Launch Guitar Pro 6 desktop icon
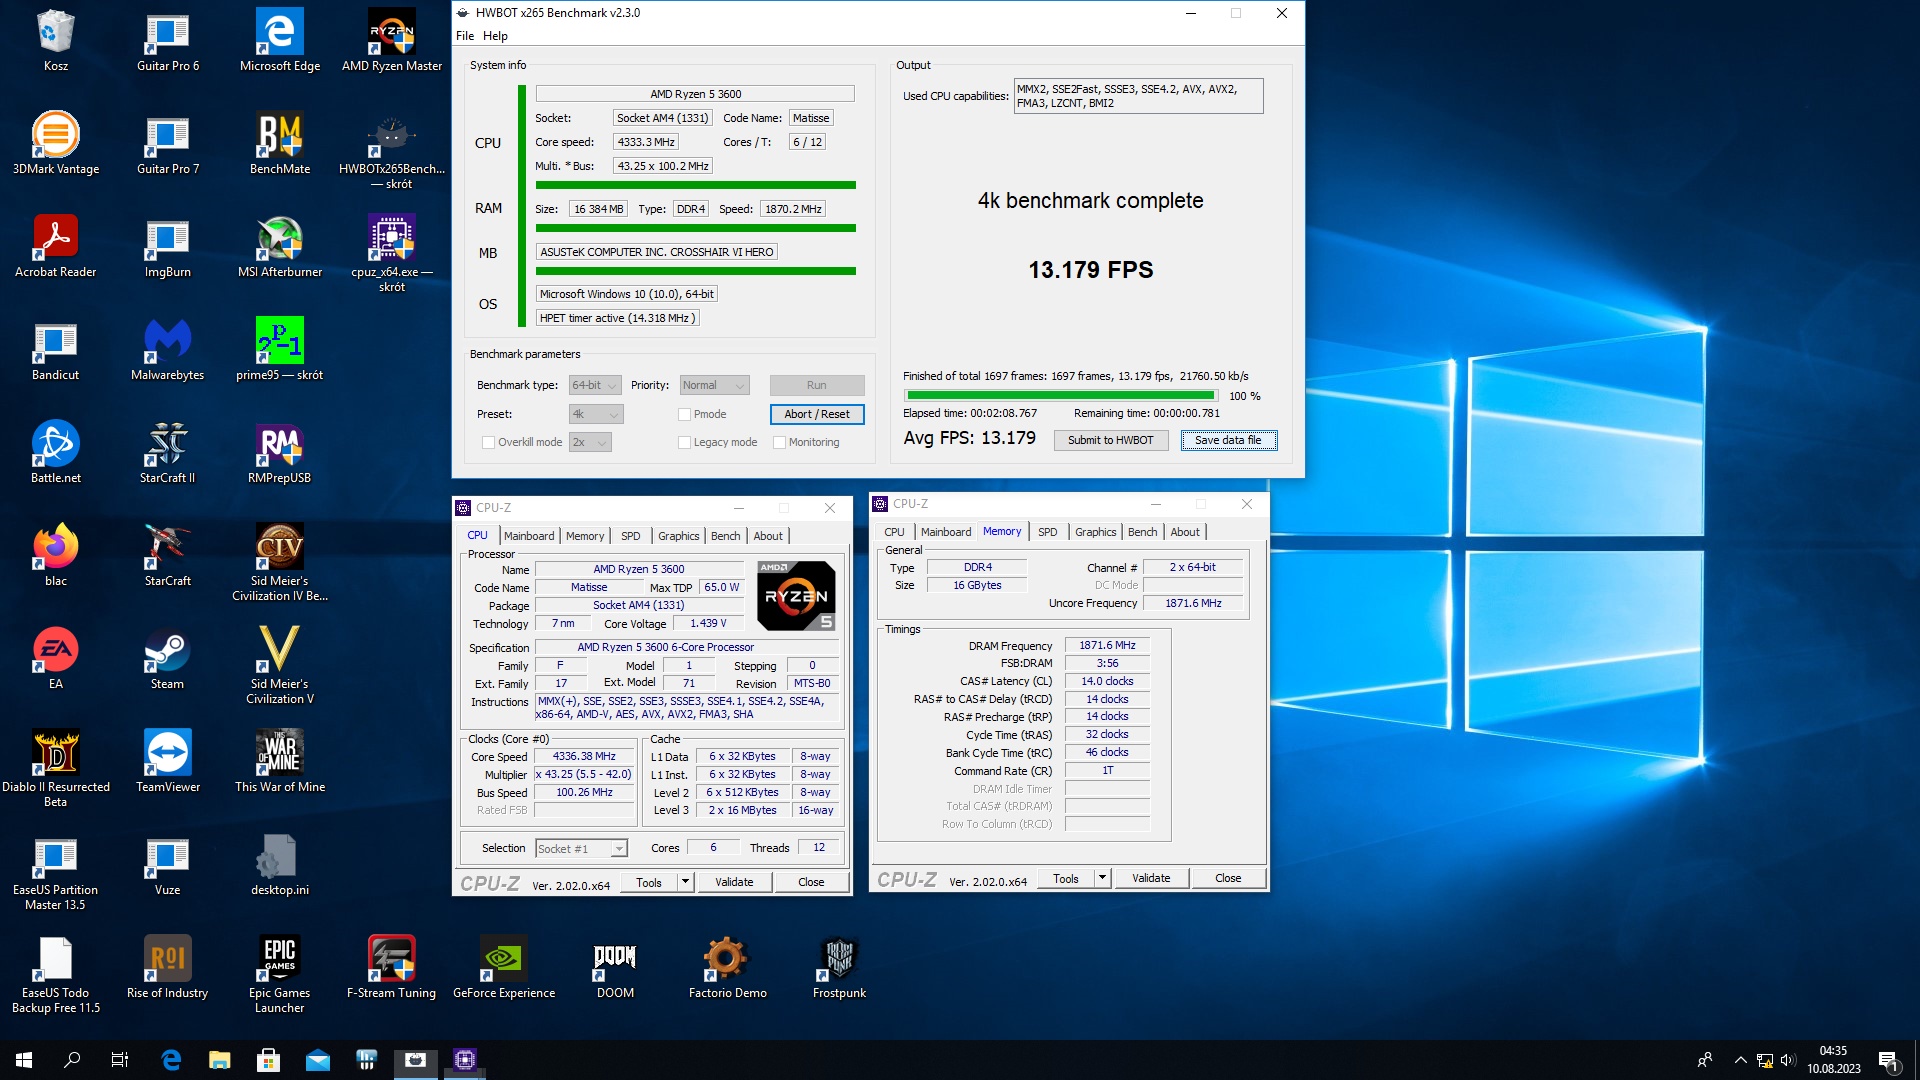The image size is (1920, 1080). pyautogui.click(x=168, y=41)
